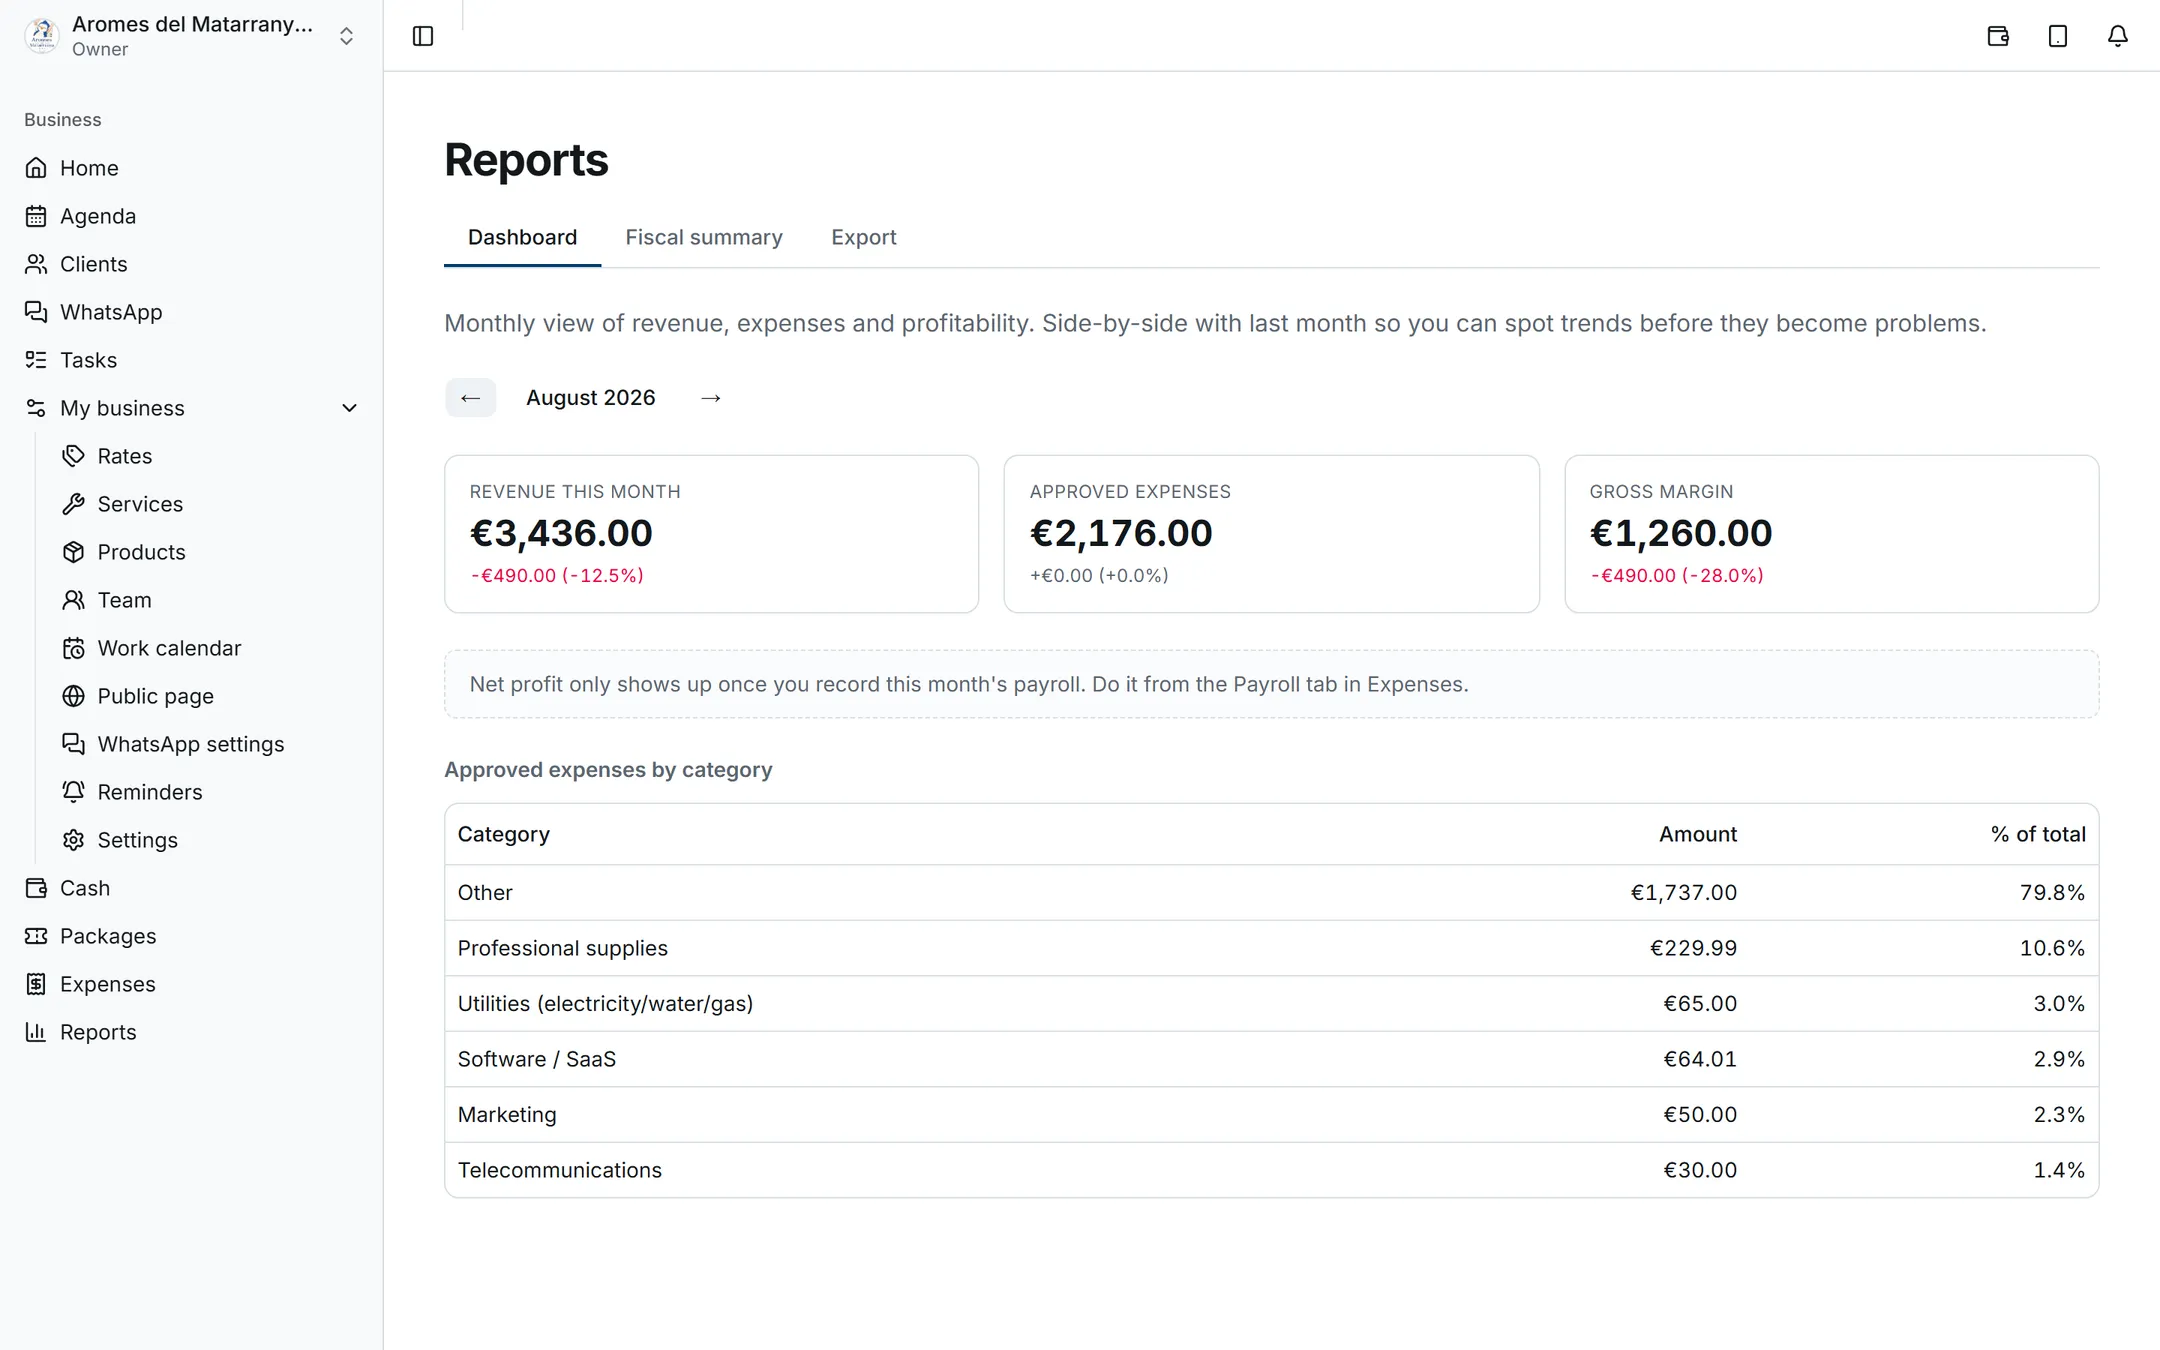Go to Agenda in the sidebar
Viewport: 2160px width, 1350px height.
click(x=98, y=216)
